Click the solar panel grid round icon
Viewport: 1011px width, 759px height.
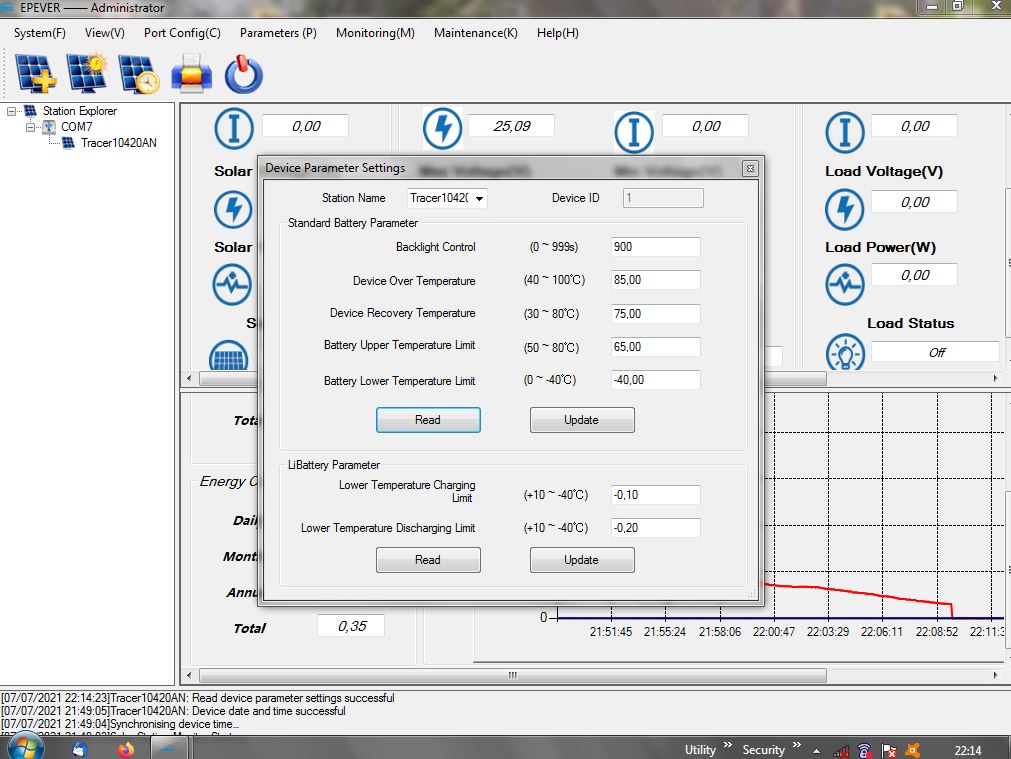228,355
